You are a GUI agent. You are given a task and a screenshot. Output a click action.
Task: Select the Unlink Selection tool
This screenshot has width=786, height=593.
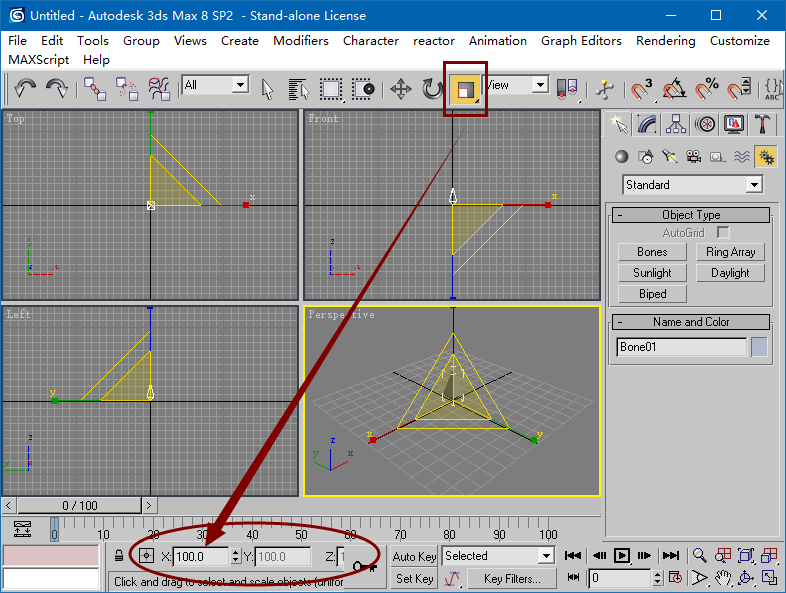pyautogui.click(x=127, y=89)
